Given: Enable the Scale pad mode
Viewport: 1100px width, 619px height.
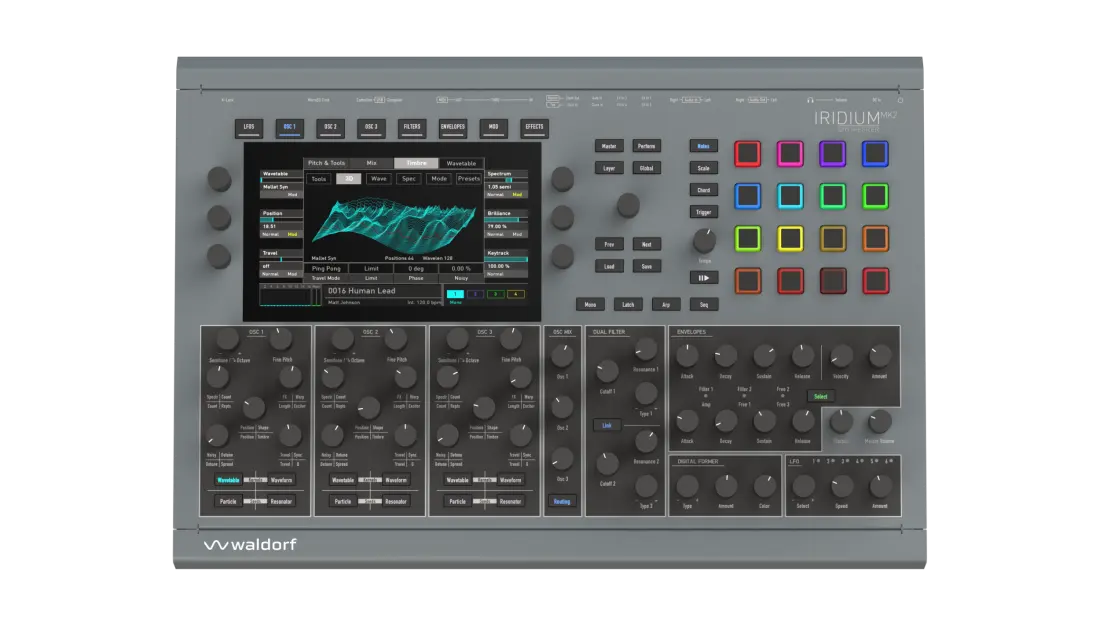Looking at the screenshot, I should 703,168.
